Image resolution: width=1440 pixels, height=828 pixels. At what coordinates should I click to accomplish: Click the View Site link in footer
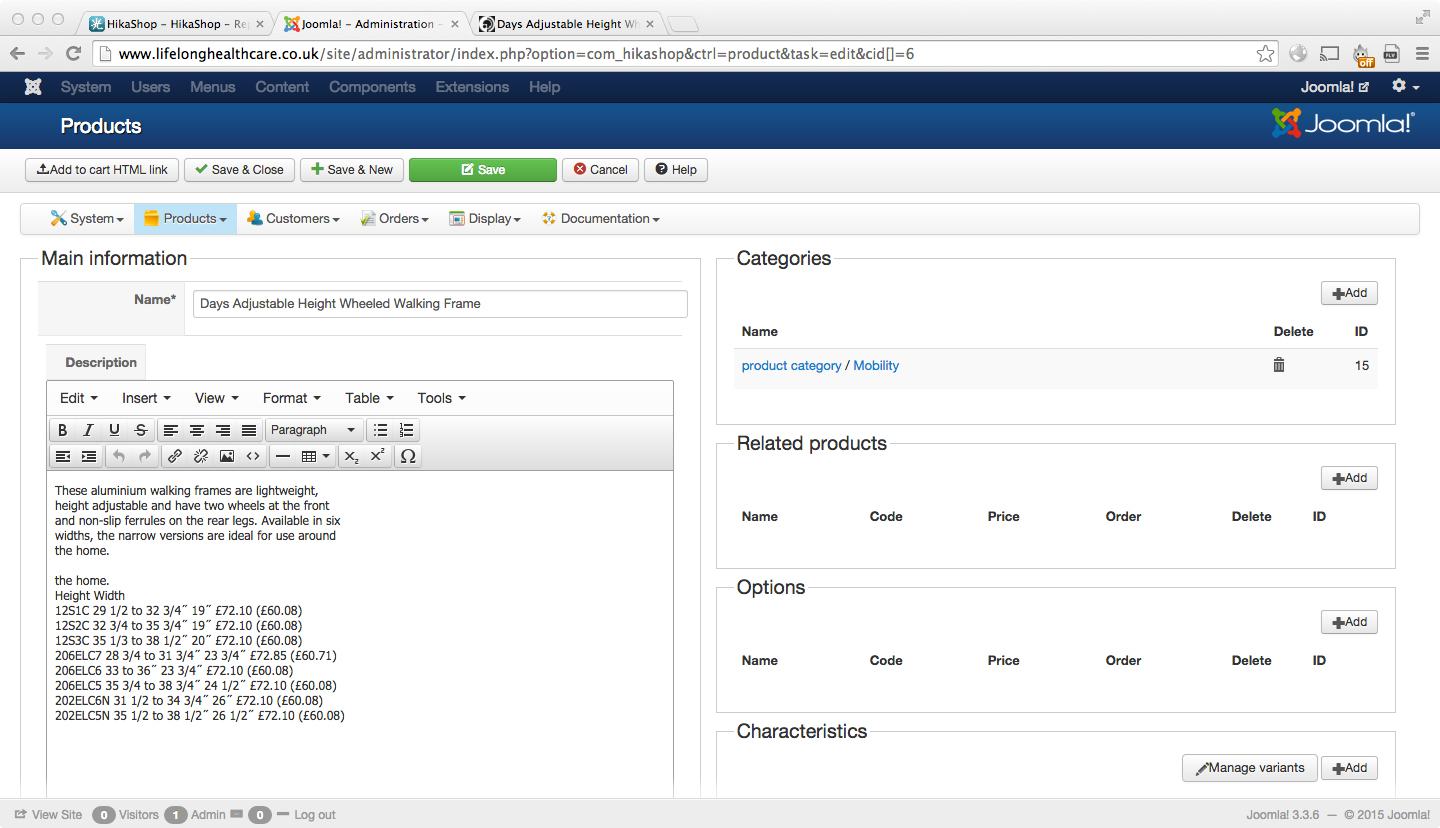(49, 815)
